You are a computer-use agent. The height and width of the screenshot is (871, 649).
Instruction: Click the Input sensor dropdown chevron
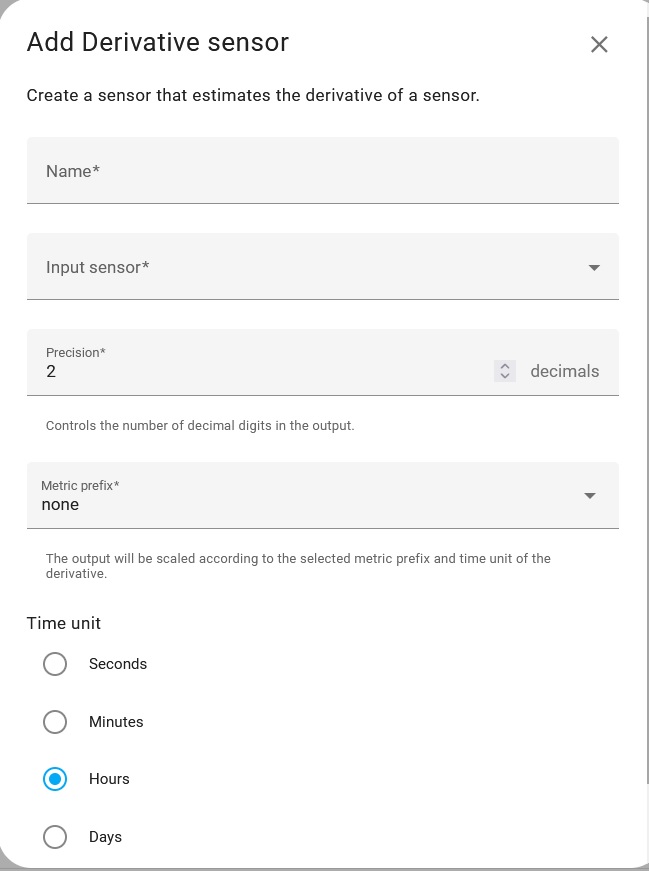tap(594, 267)
